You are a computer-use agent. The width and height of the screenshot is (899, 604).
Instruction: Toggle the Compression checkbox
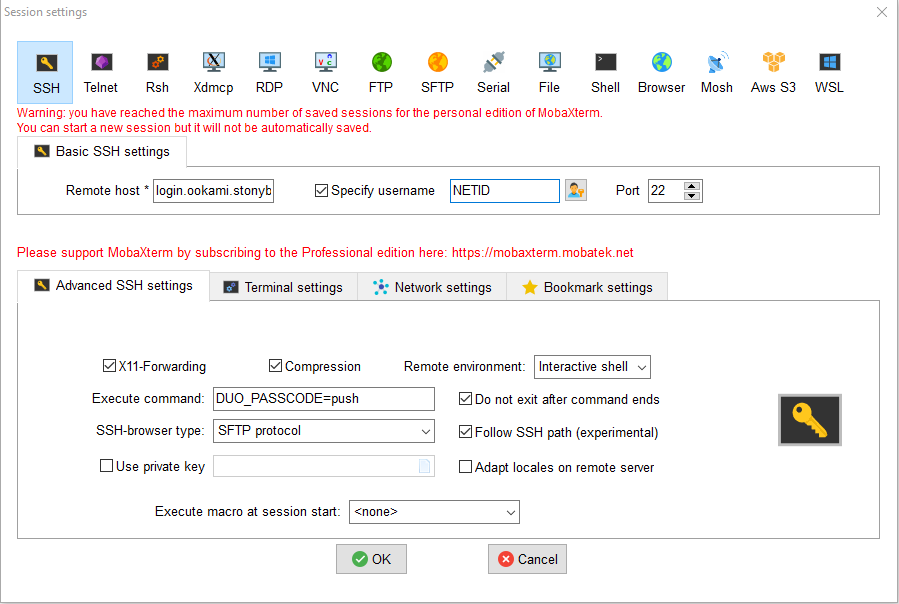pyautogui.click(x=275, y=365)
